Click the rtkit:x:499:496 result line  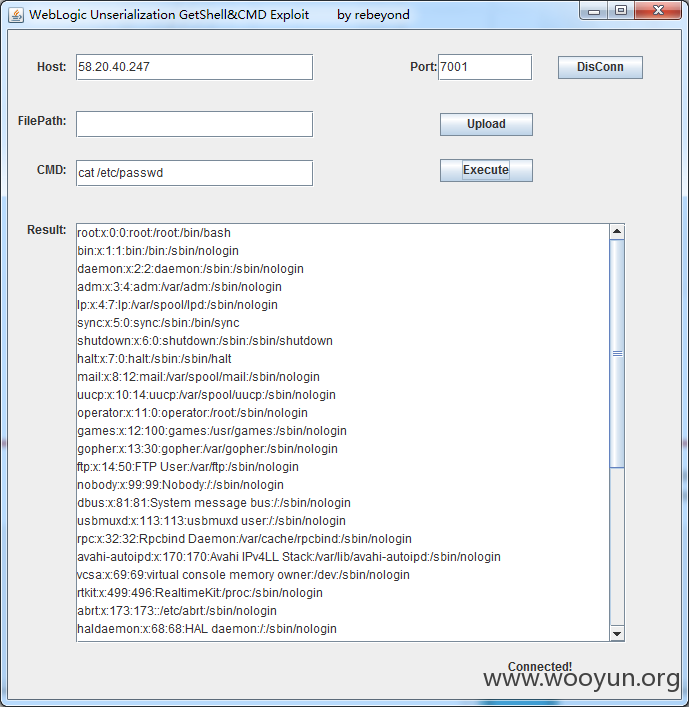click(200, 593)
